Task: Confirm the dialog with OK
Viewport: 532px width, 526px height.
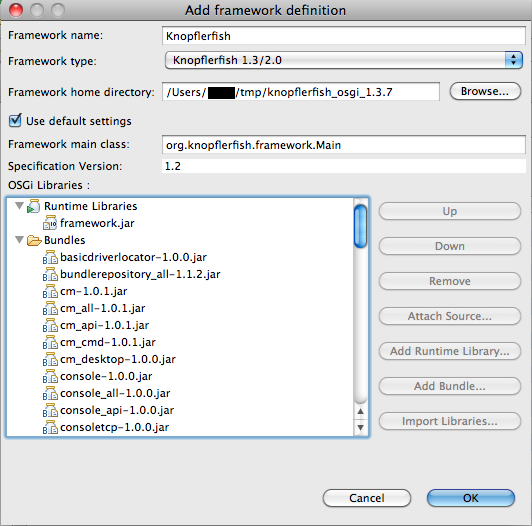Action: pos(471,498)
